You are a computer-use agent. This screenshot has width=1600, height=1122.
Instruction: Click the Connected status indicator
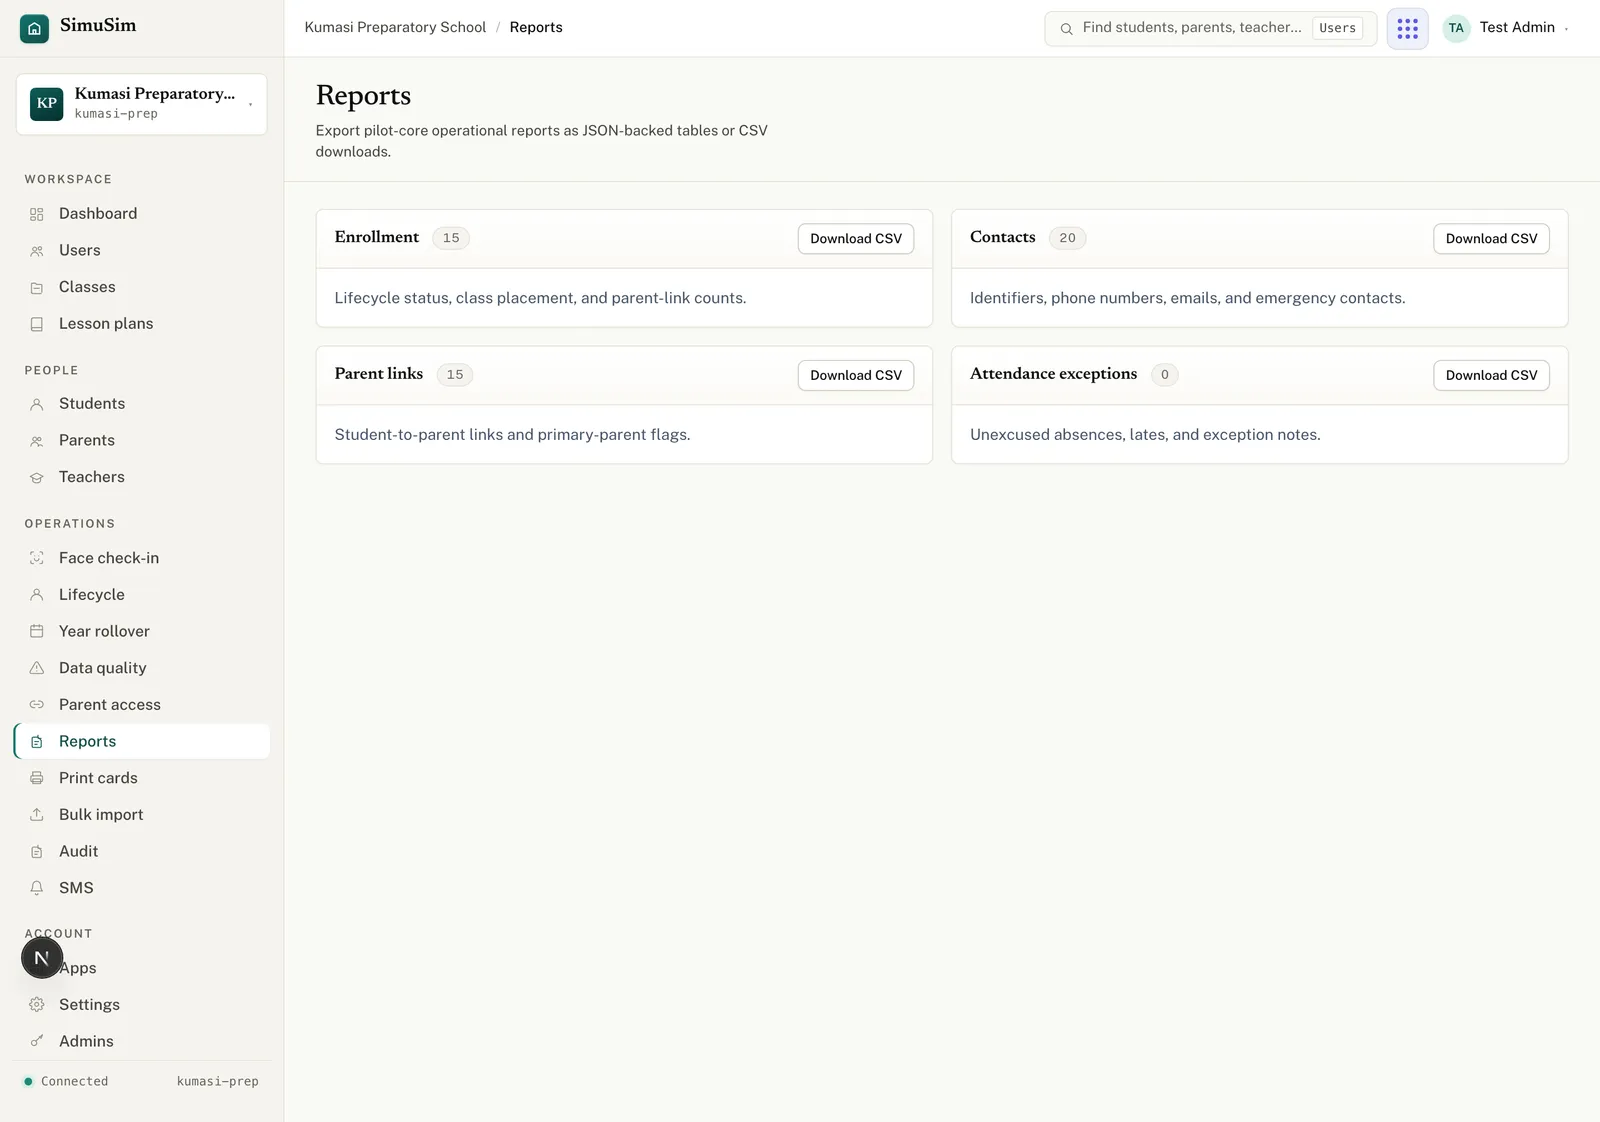[66, 1082]
